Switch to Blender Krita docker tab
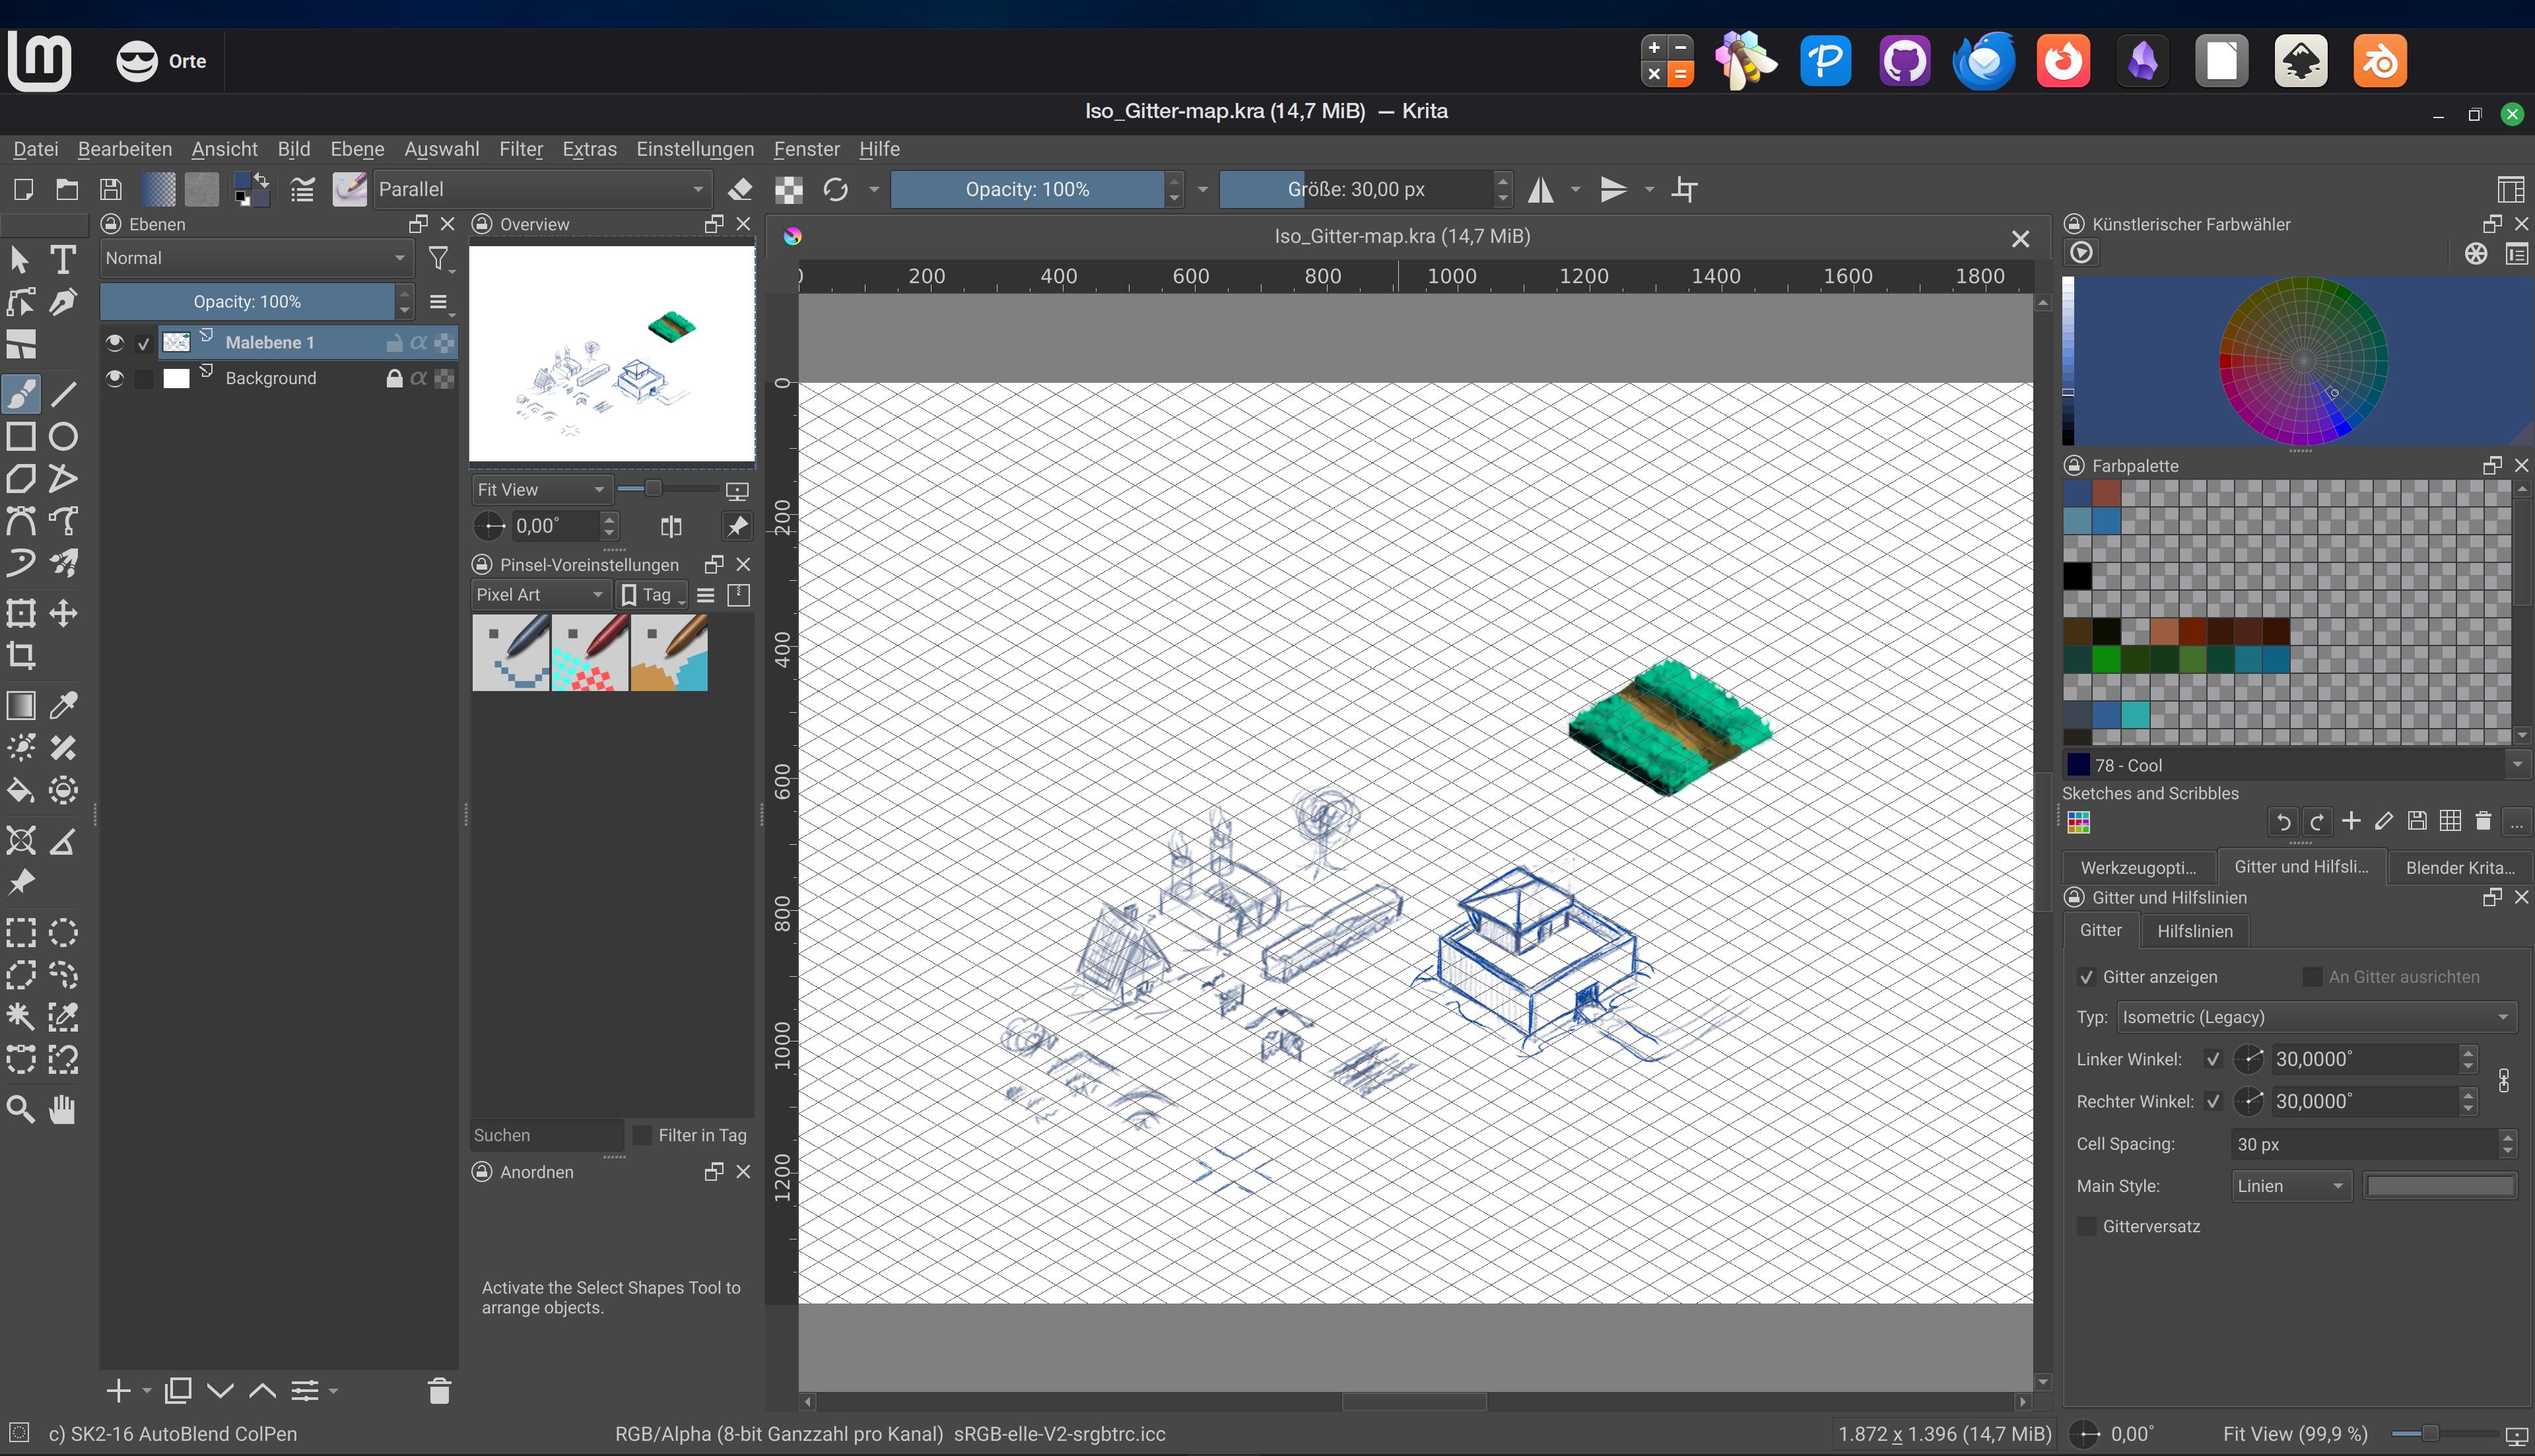Image resolution: width=2535 pixels, height=1456 pixels. click(2460, 867)
